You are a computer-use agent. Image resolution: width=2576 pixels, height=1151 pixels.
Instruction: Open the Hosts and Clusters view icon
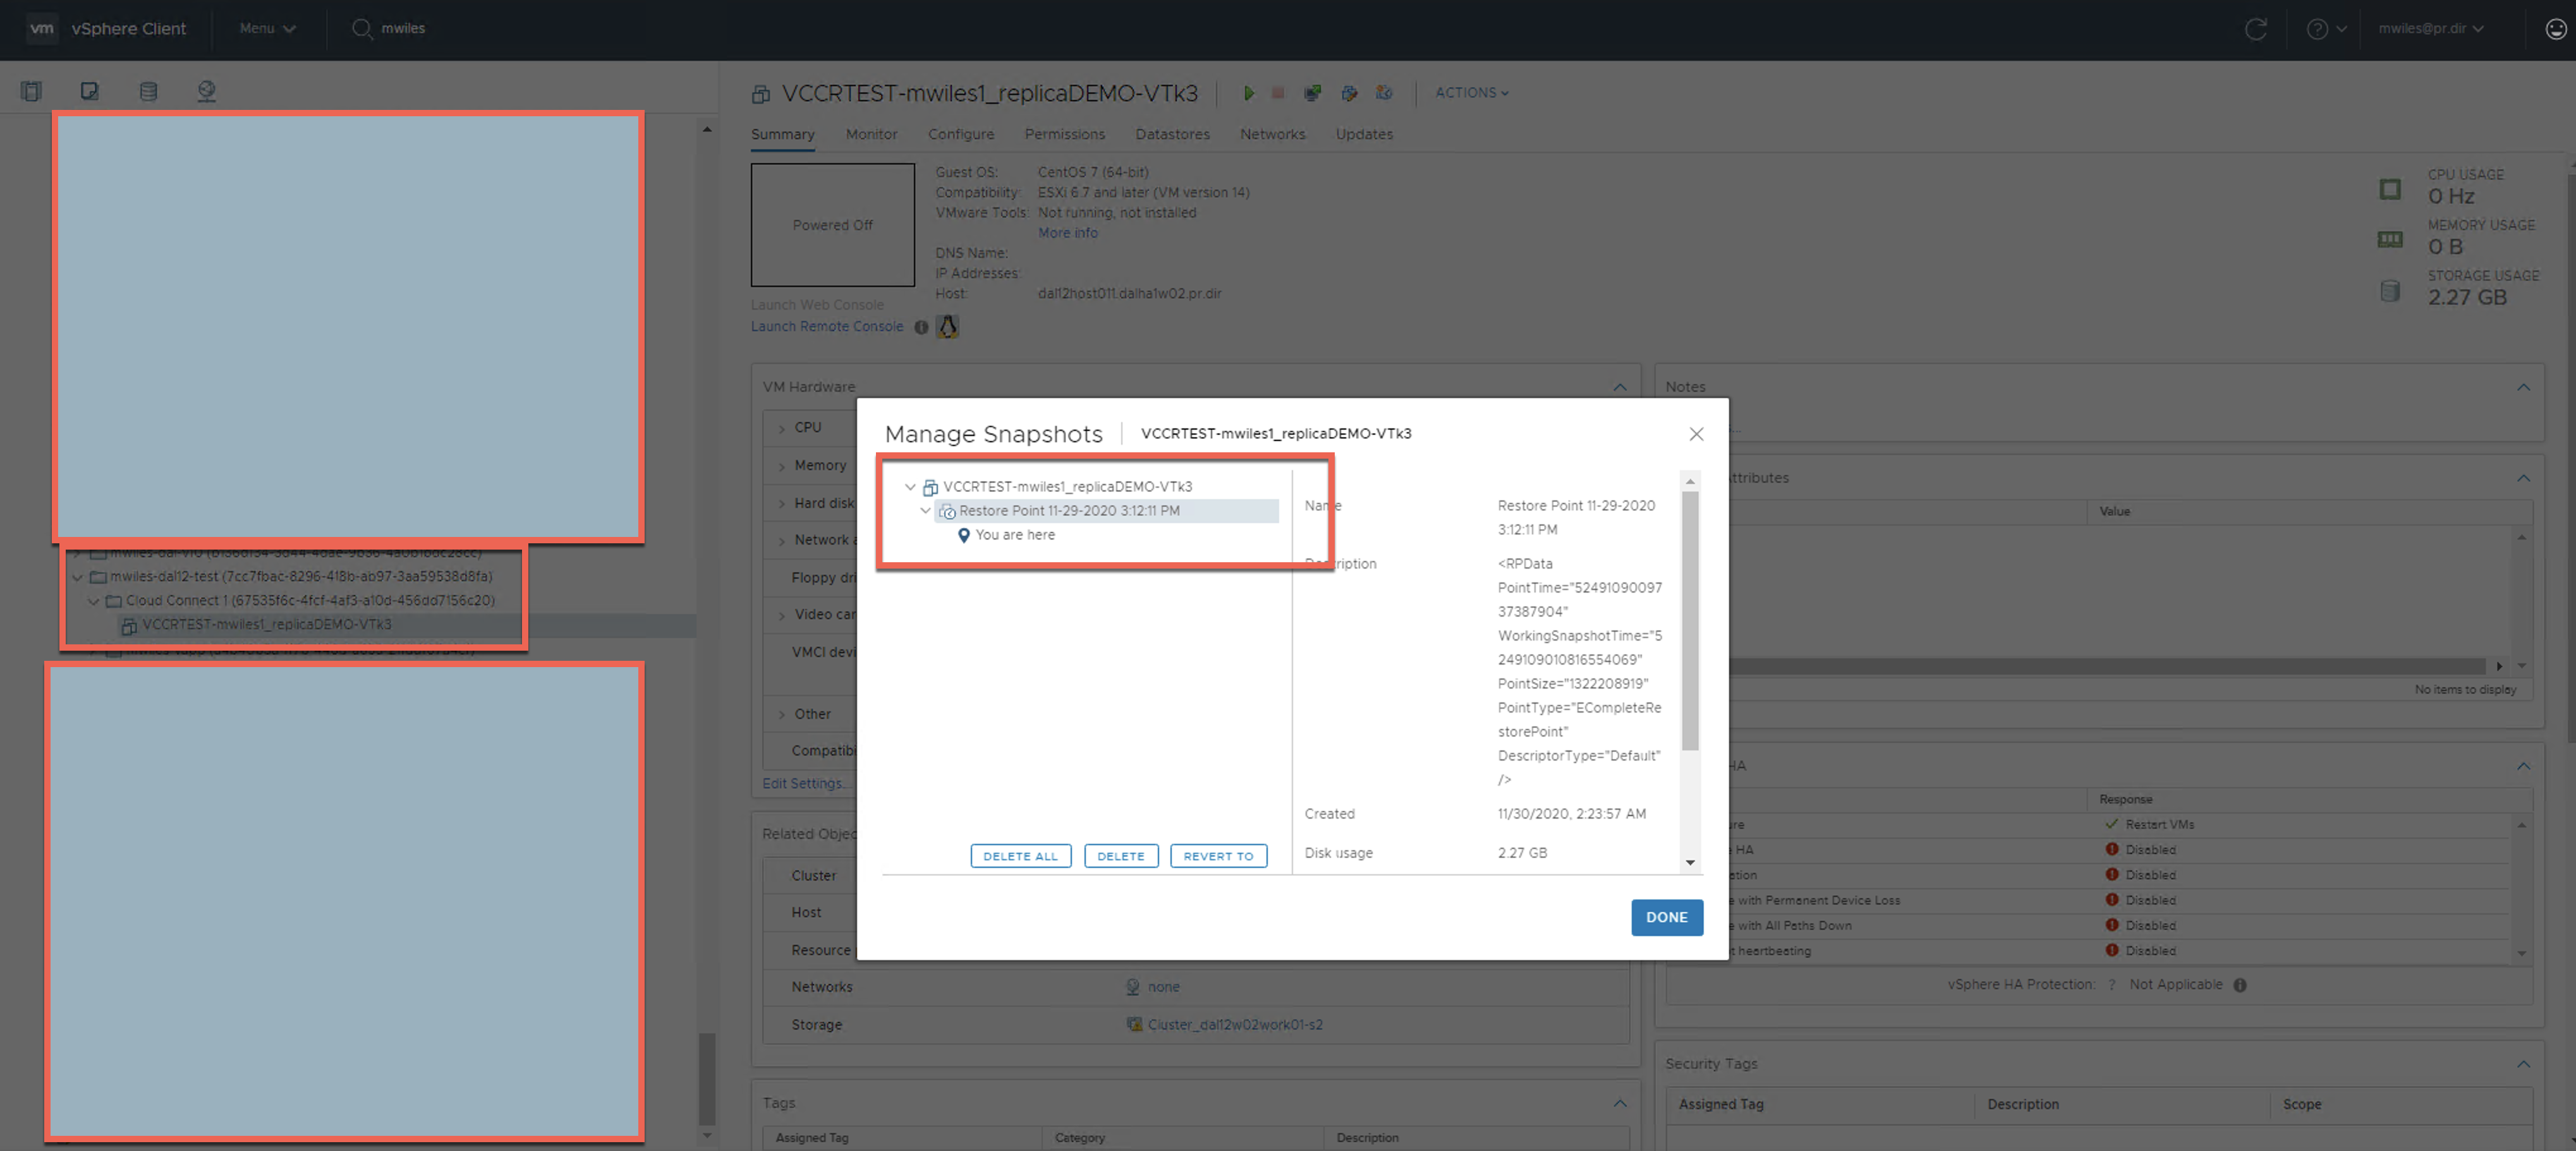[31, 91]
